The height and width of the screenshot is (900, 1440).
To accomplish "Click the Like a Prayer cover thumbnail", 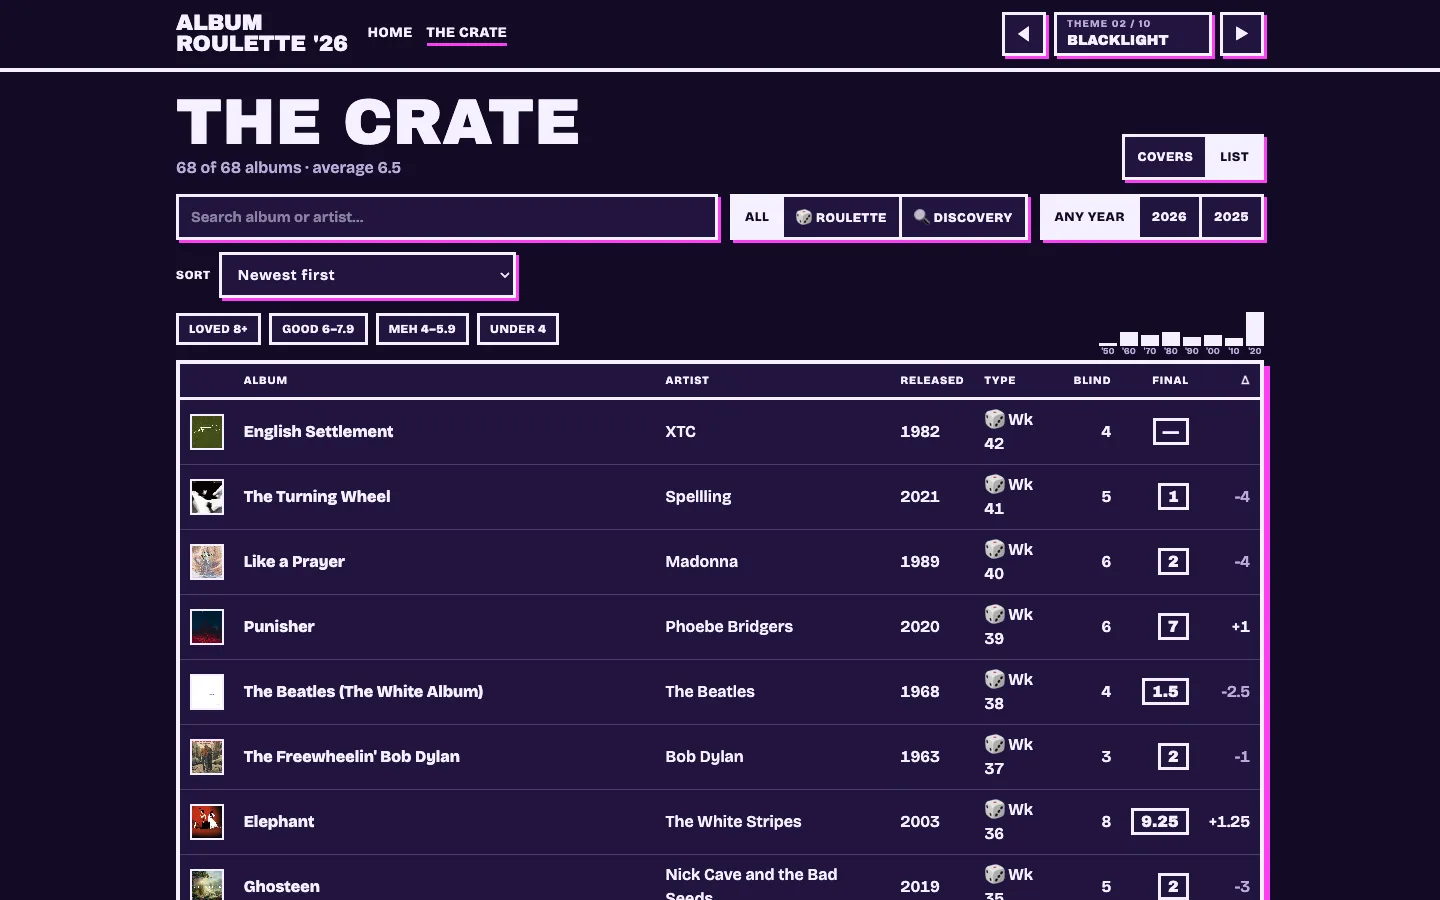I will 207,562.
